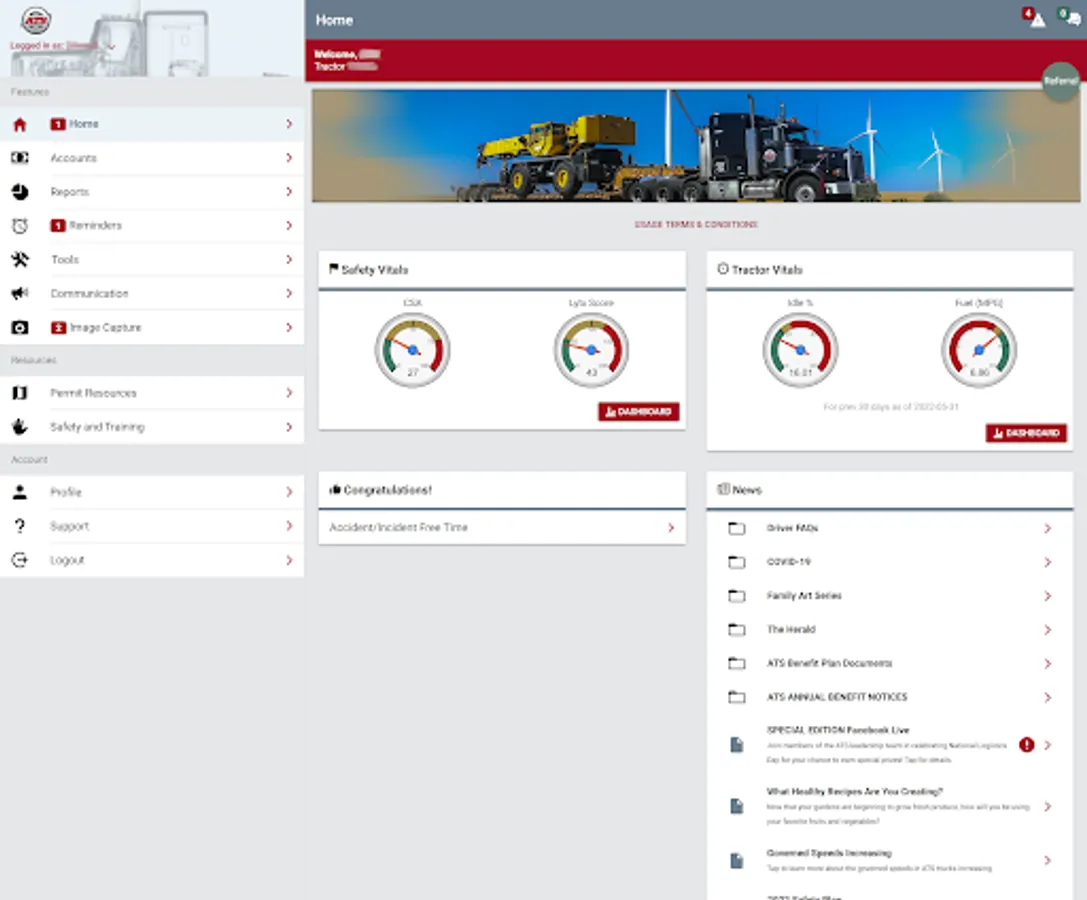Open the Accounts cash icon

tap(19, 158)
